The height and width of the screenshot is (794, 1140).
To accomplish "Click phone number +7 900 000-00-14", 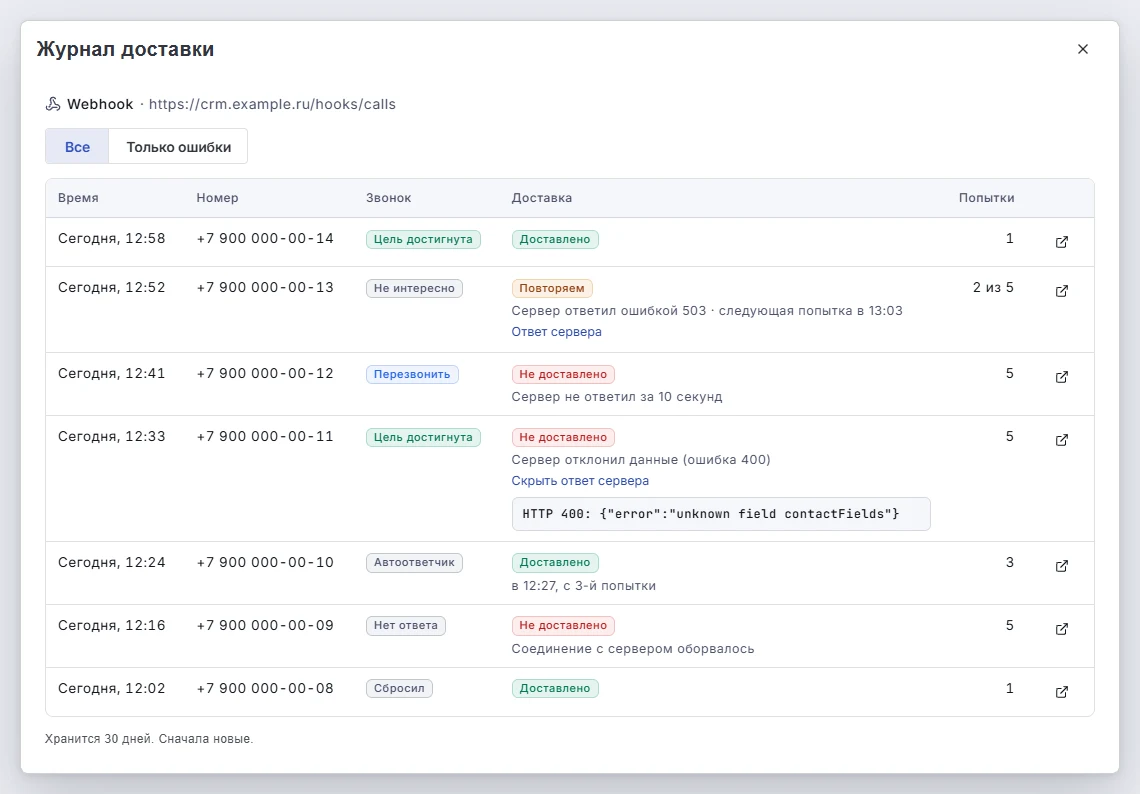I will tap(265, 238).
